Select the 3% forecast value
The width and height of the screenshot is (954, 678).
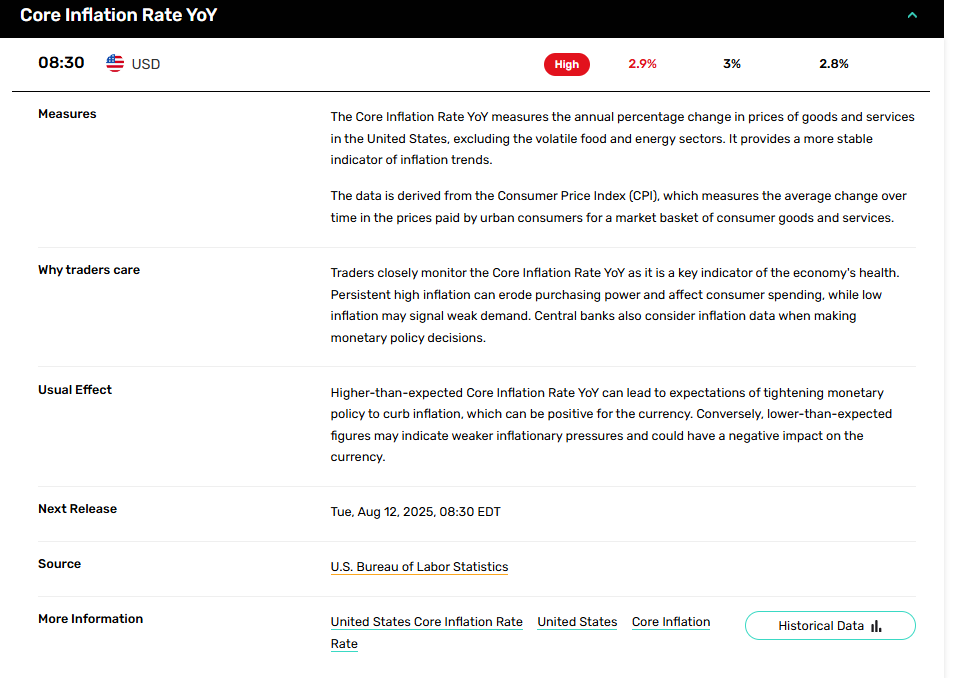[x=732, y=64]
